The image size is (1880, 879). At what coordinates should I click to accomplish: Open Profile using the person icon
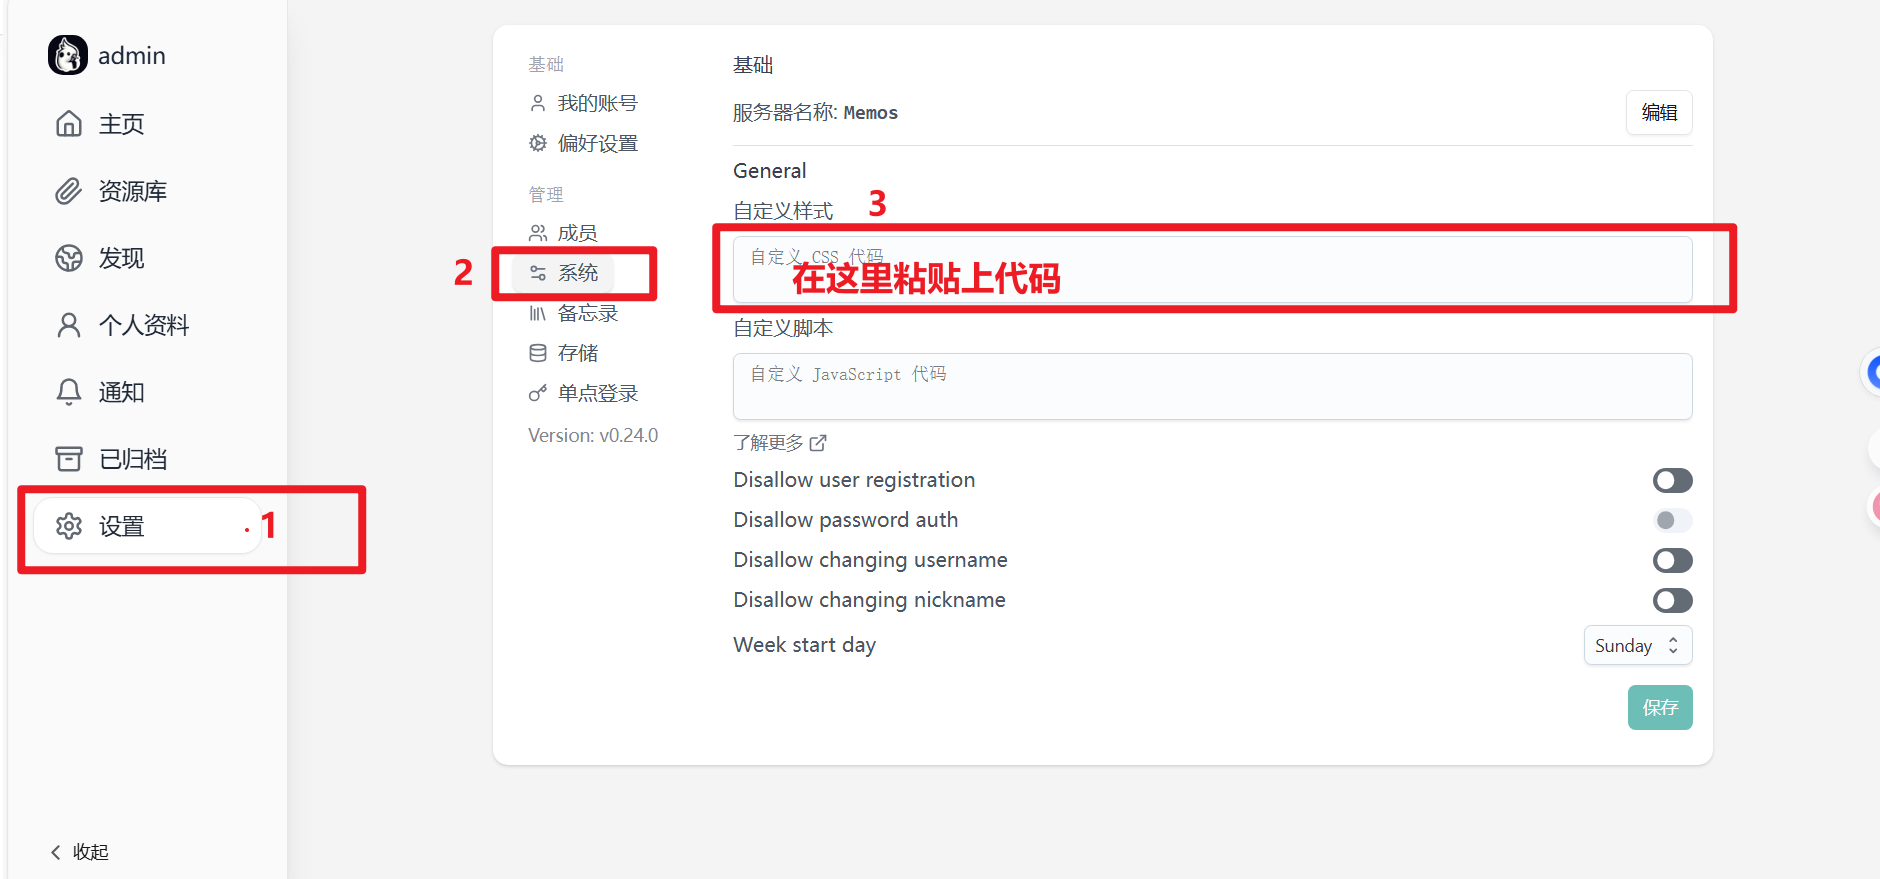click(x=69, y=325)
